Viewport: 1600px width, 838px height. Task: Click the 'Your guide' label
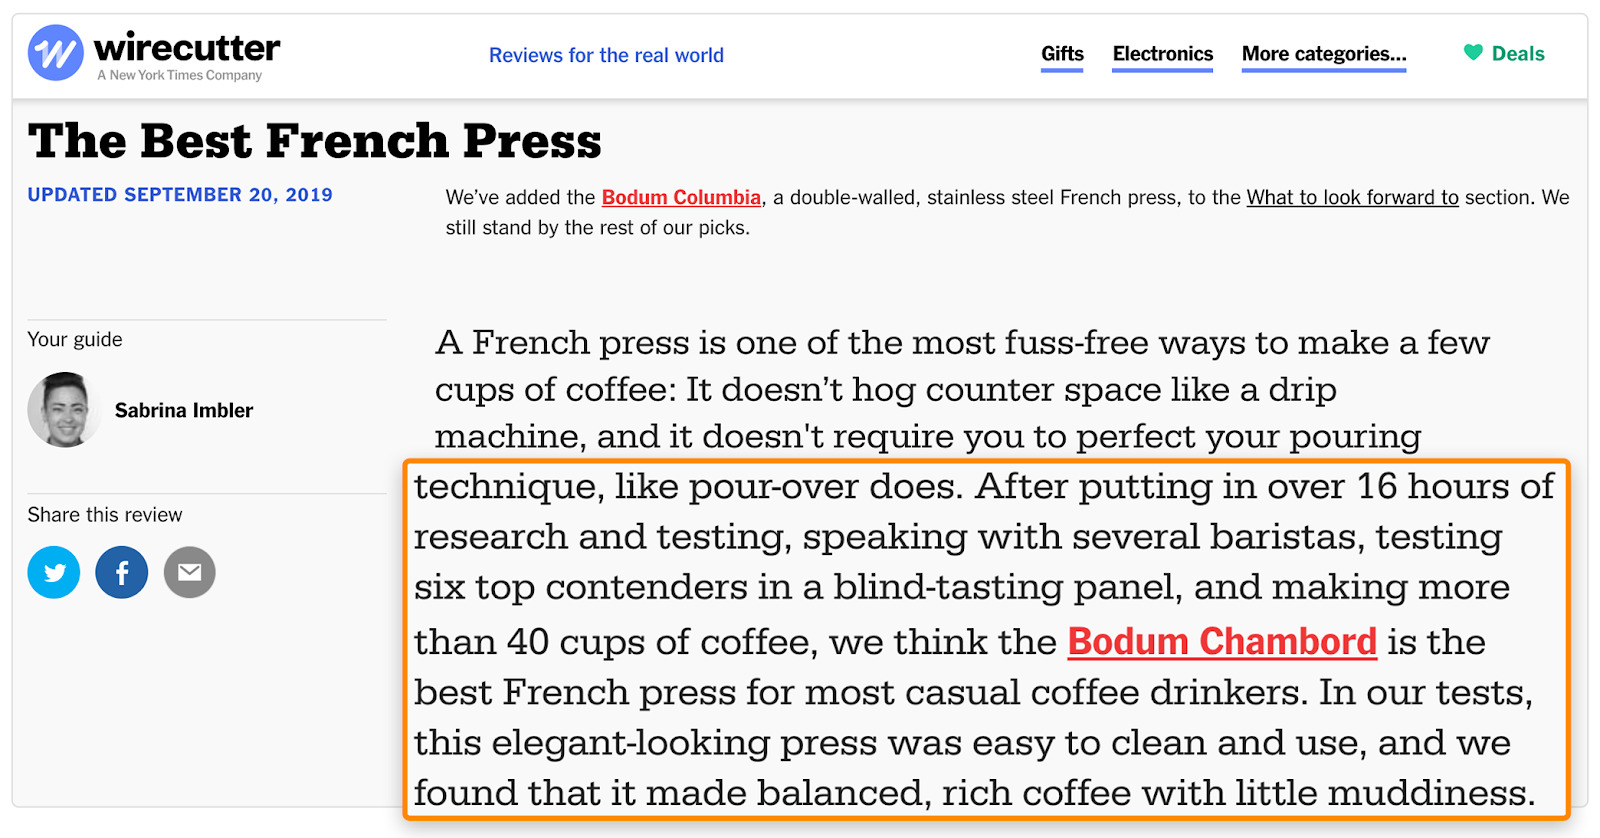click(x=75, y=340)
